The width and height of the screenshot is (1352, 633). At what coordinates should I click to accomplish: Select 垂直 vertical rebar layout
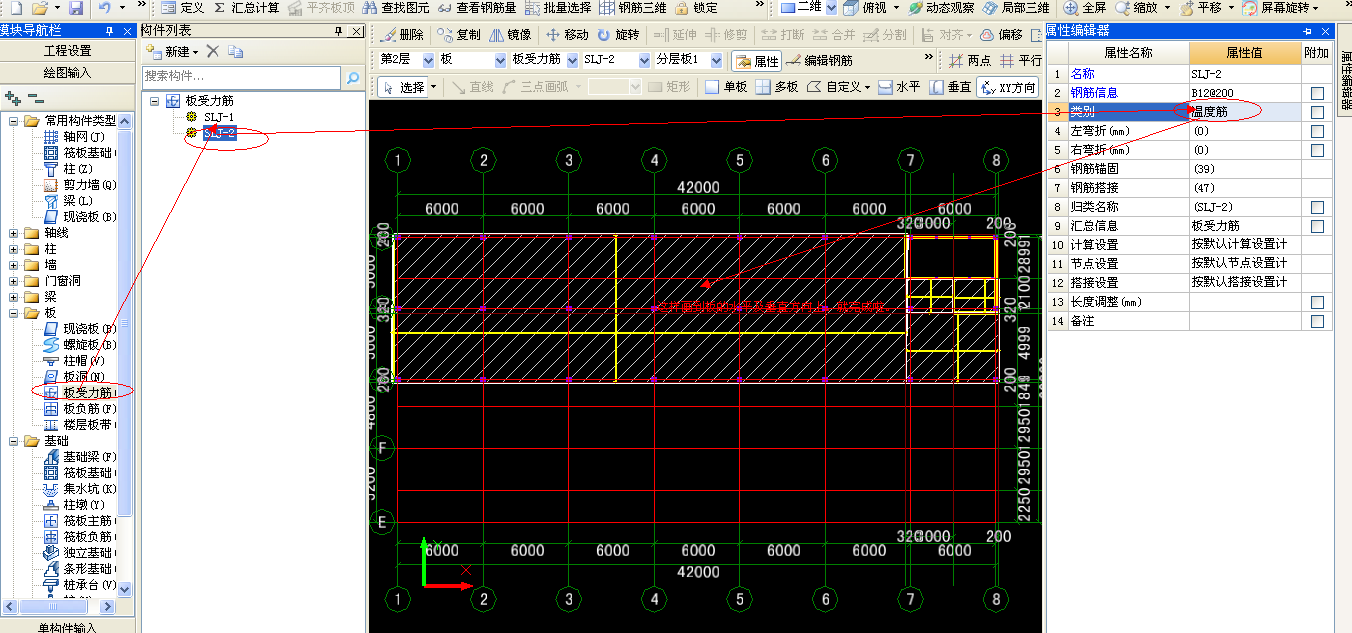click(x=950, y=87)
